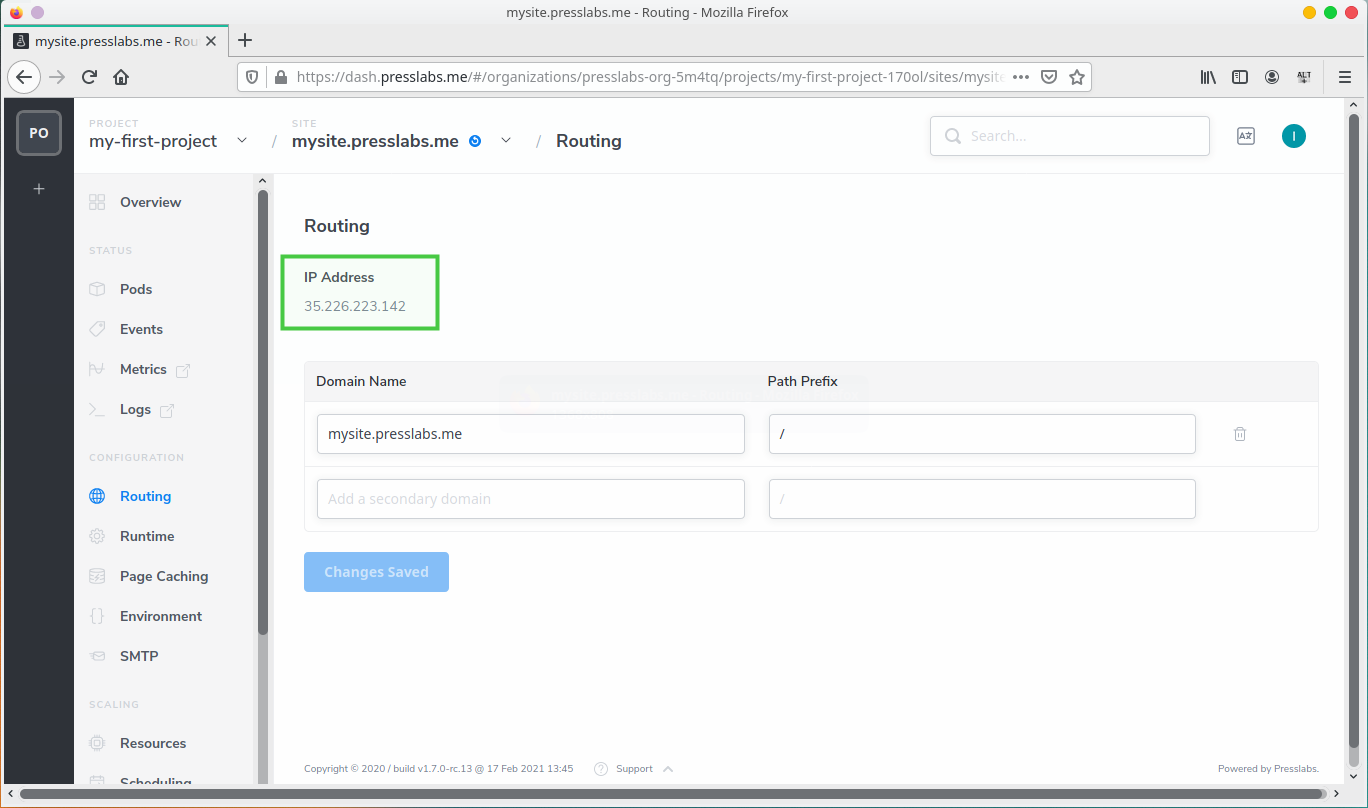Focus the Search field

pos(1070,136)
